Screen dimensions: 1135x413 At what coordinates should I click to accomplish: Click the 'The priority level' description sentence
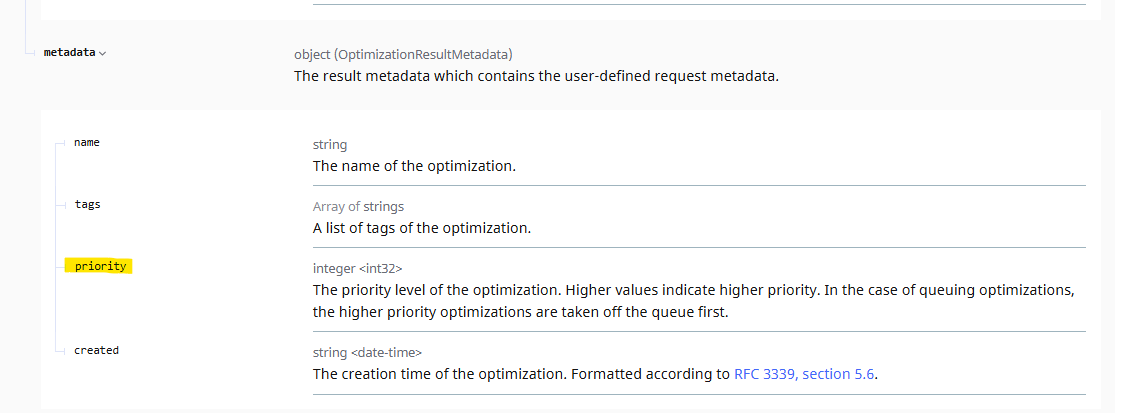436,290
